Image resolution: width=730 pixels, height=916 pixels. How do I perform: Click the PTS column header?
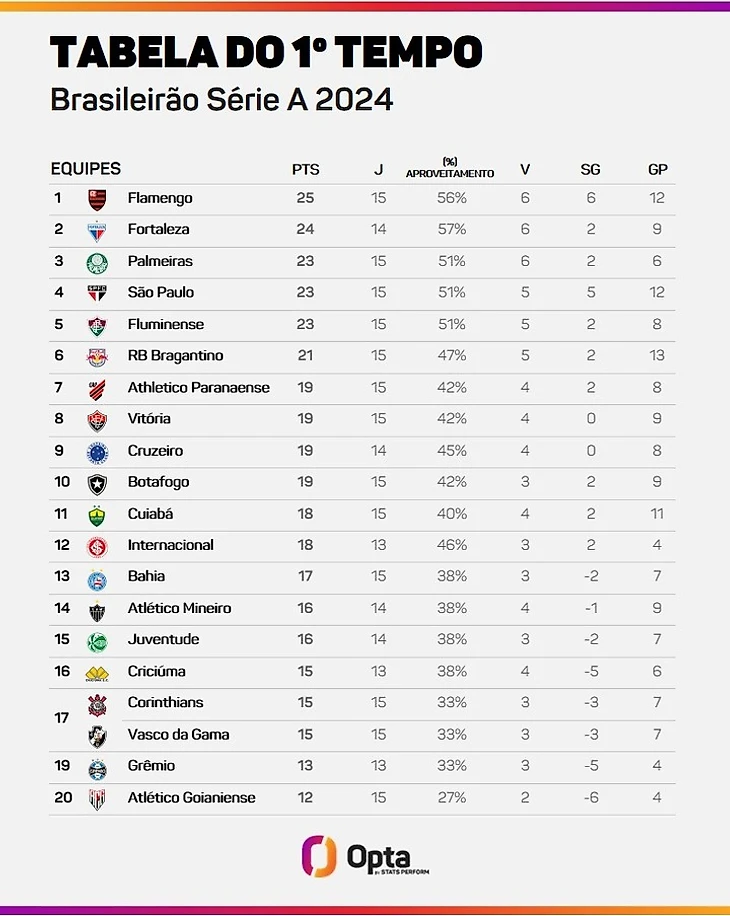click(x=305, y=170)
